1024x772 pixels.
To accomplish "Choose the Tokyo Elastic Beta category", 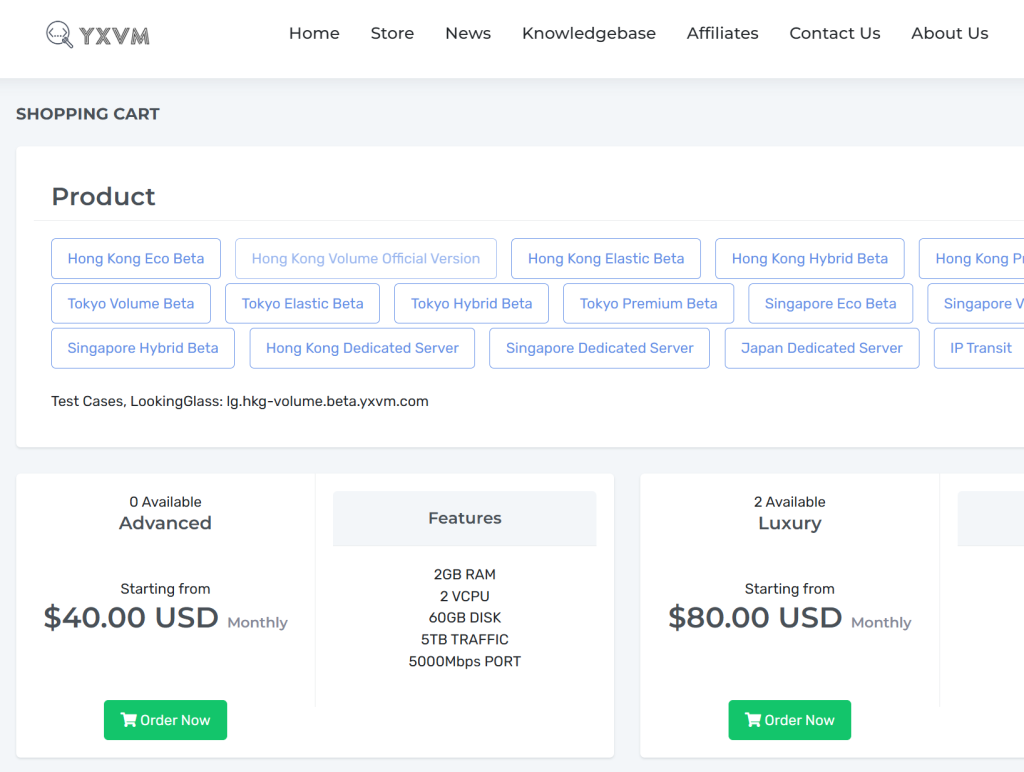I will point(302,304).
